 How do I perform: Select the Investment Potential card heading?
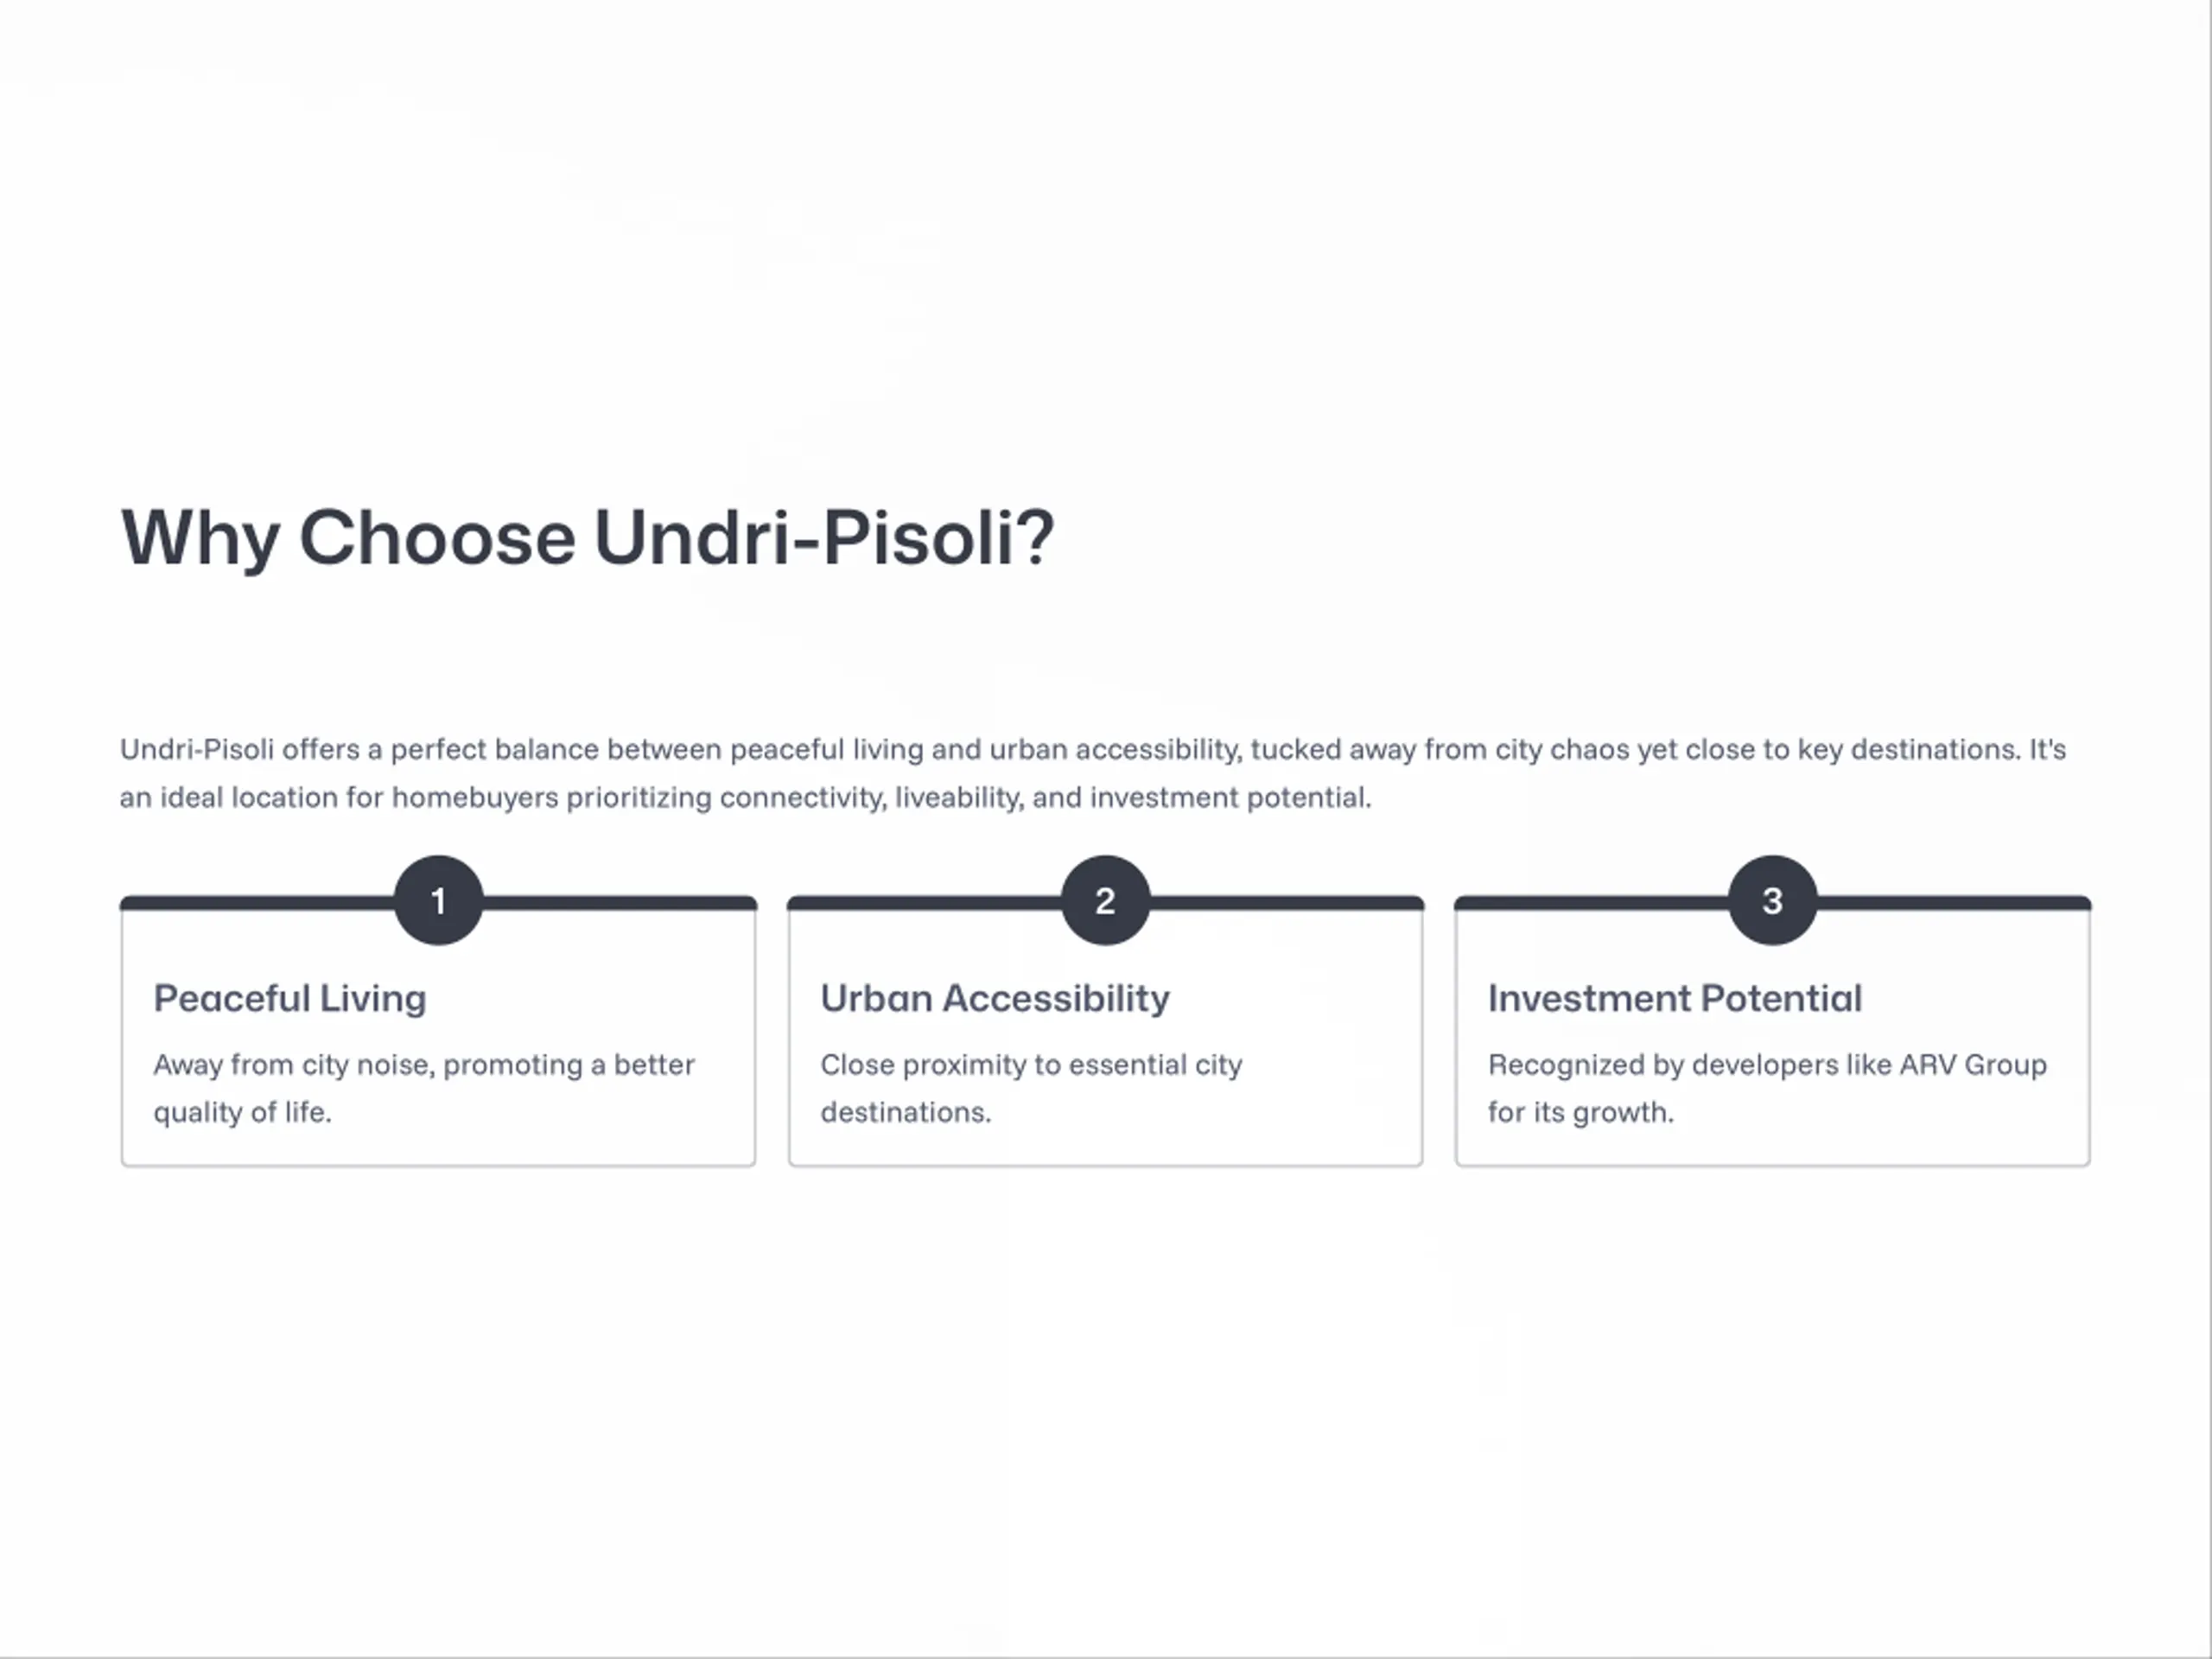click(1675, 998)
